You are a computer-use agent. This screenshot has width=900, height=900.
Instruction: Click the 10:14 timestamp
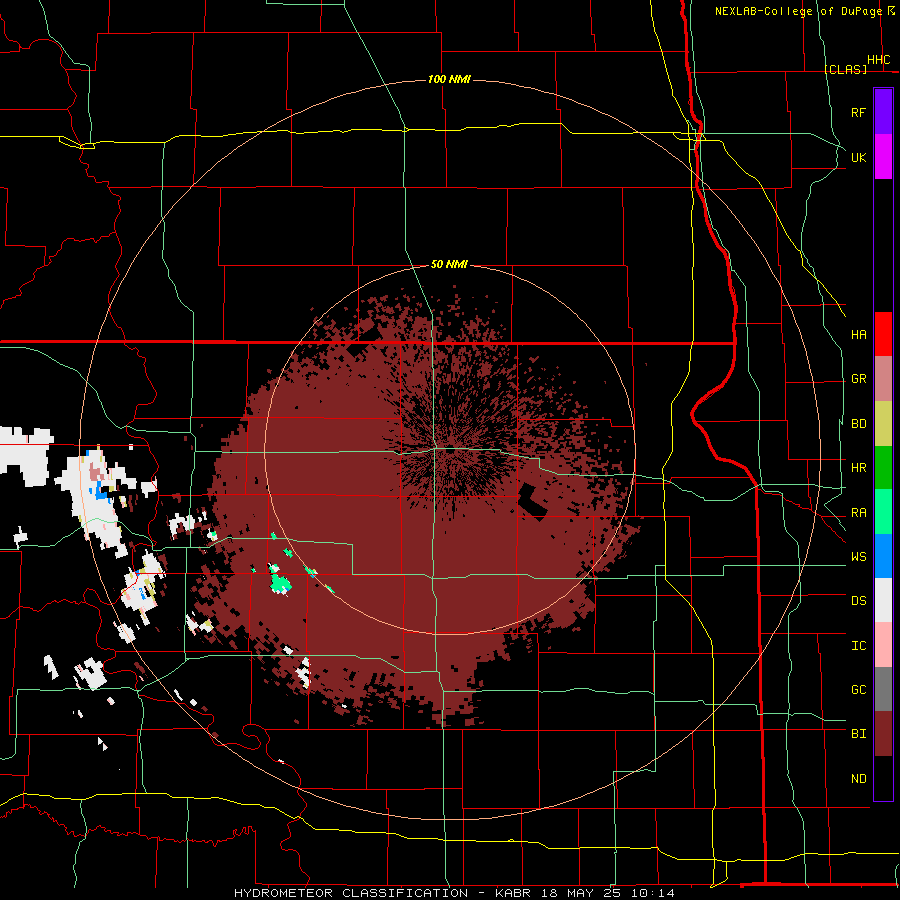pyautogui.click(x=653, y=893)
